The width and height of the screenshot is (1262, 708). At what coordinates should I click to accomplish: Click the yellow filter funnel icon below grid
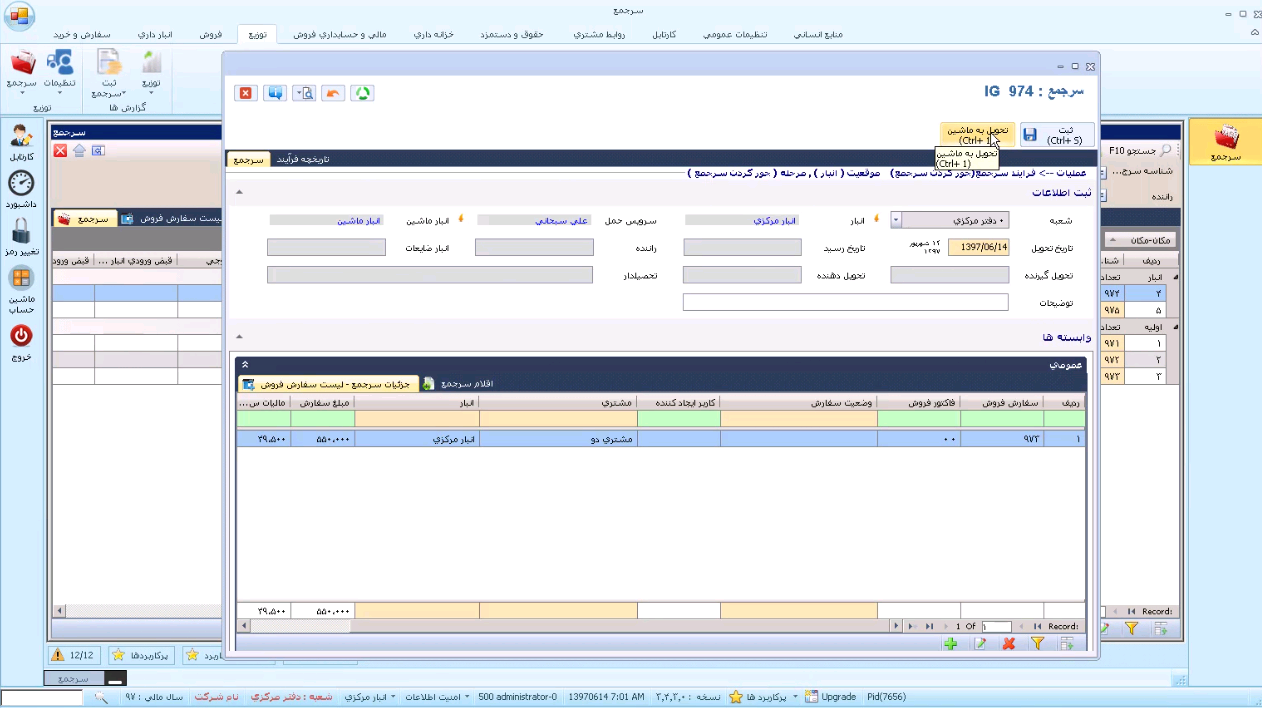tap(1037, 644)
